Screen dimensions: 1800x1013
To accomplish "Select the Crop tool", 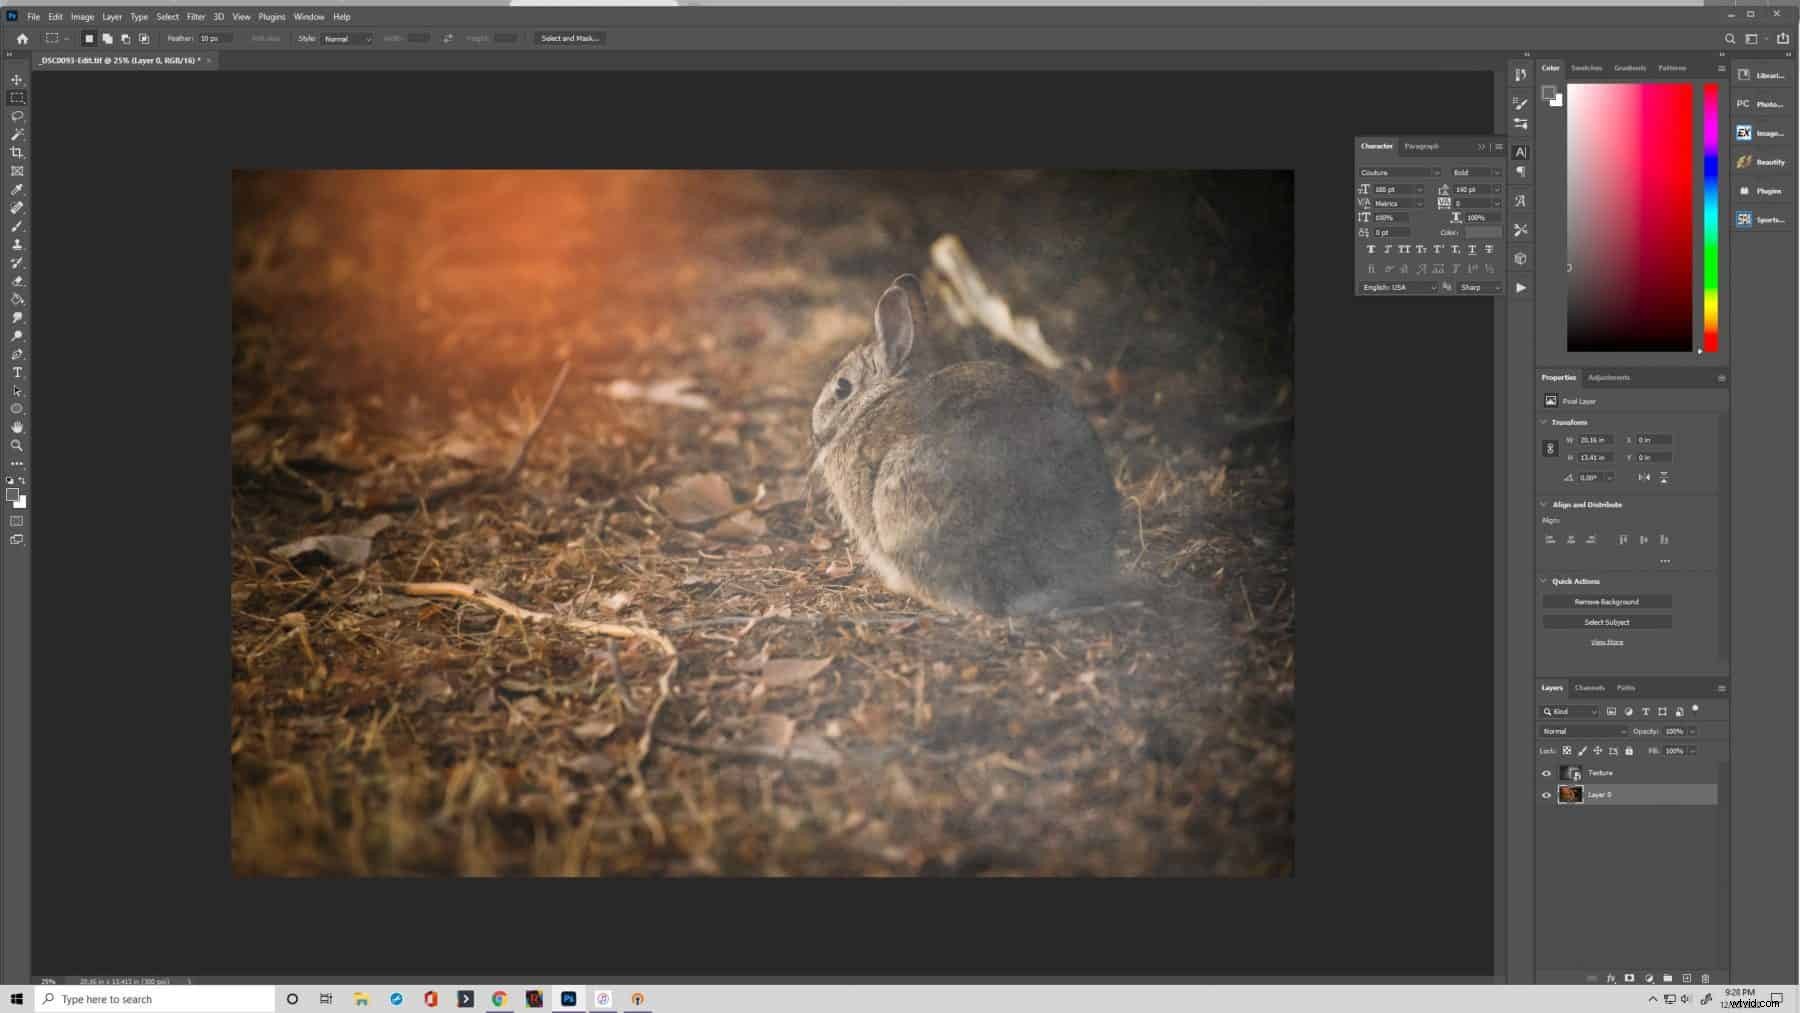I will point(17,152).
